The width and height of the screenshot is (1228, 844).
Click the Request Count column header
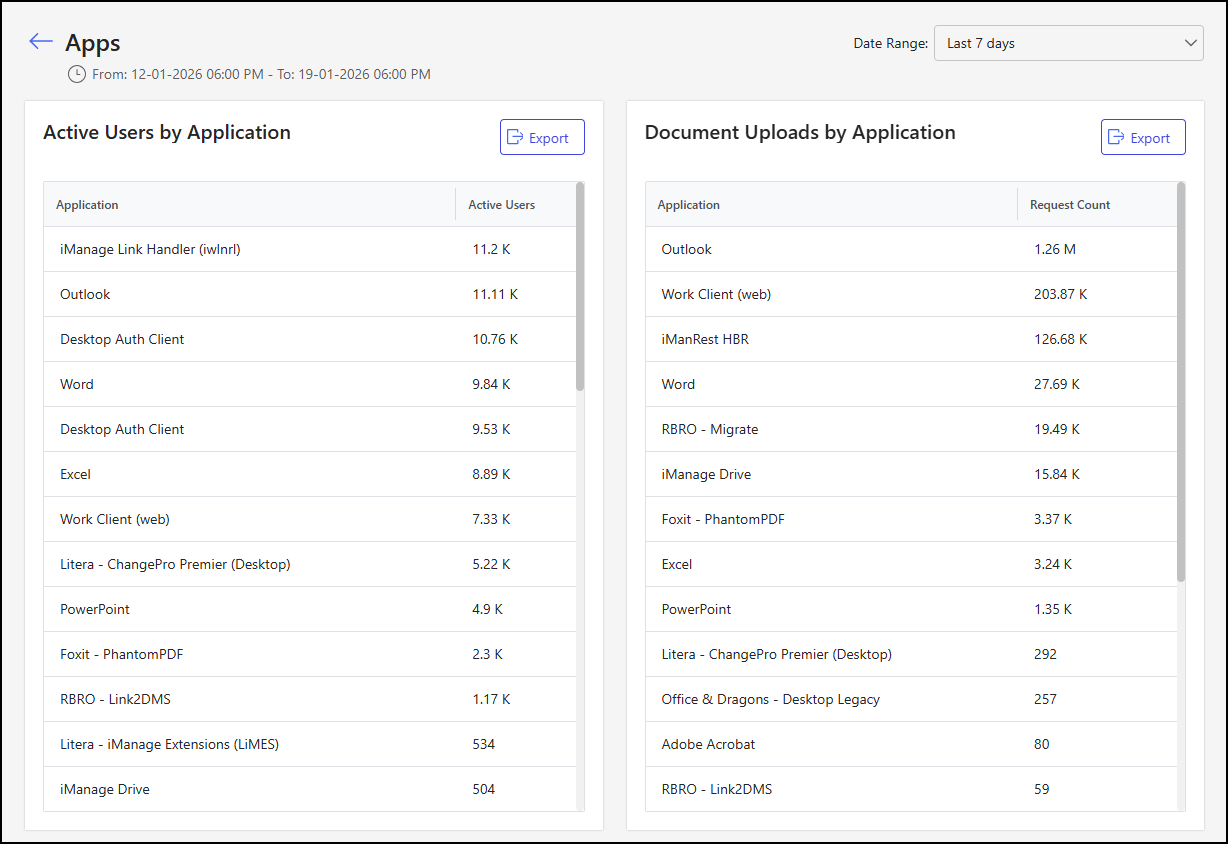(x=1069, y=205)
